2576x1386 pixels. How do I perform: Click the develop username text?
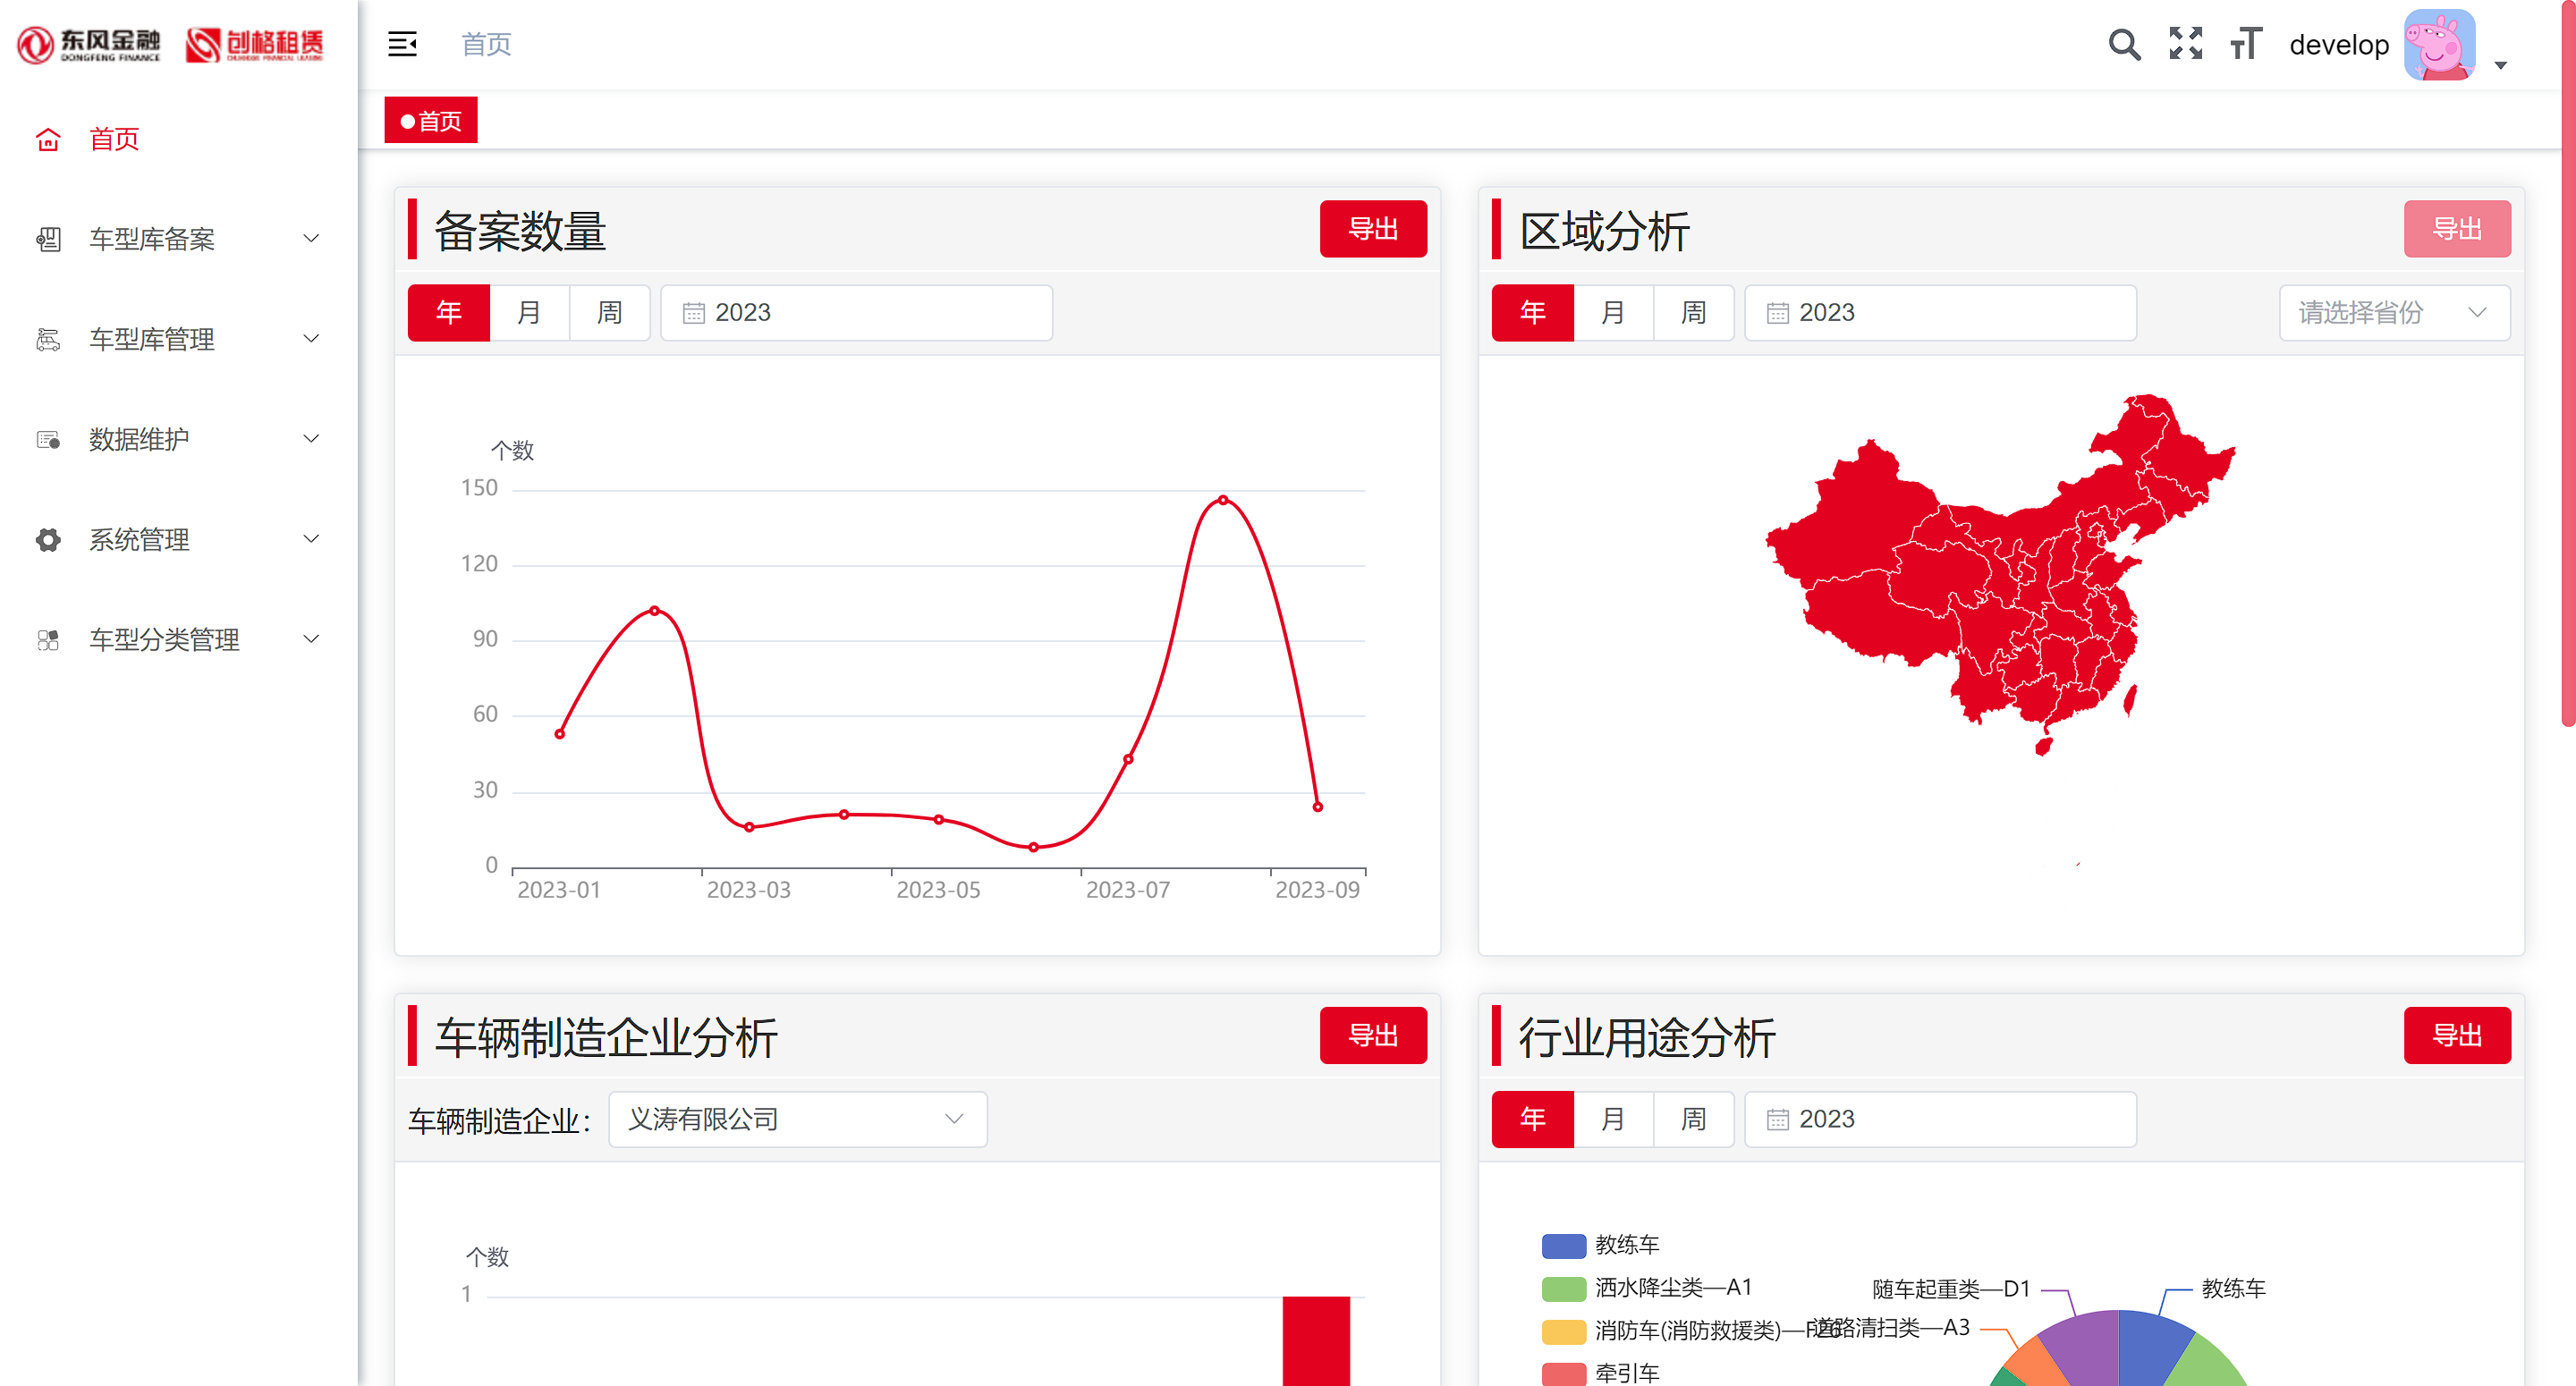coord(2338,45)
